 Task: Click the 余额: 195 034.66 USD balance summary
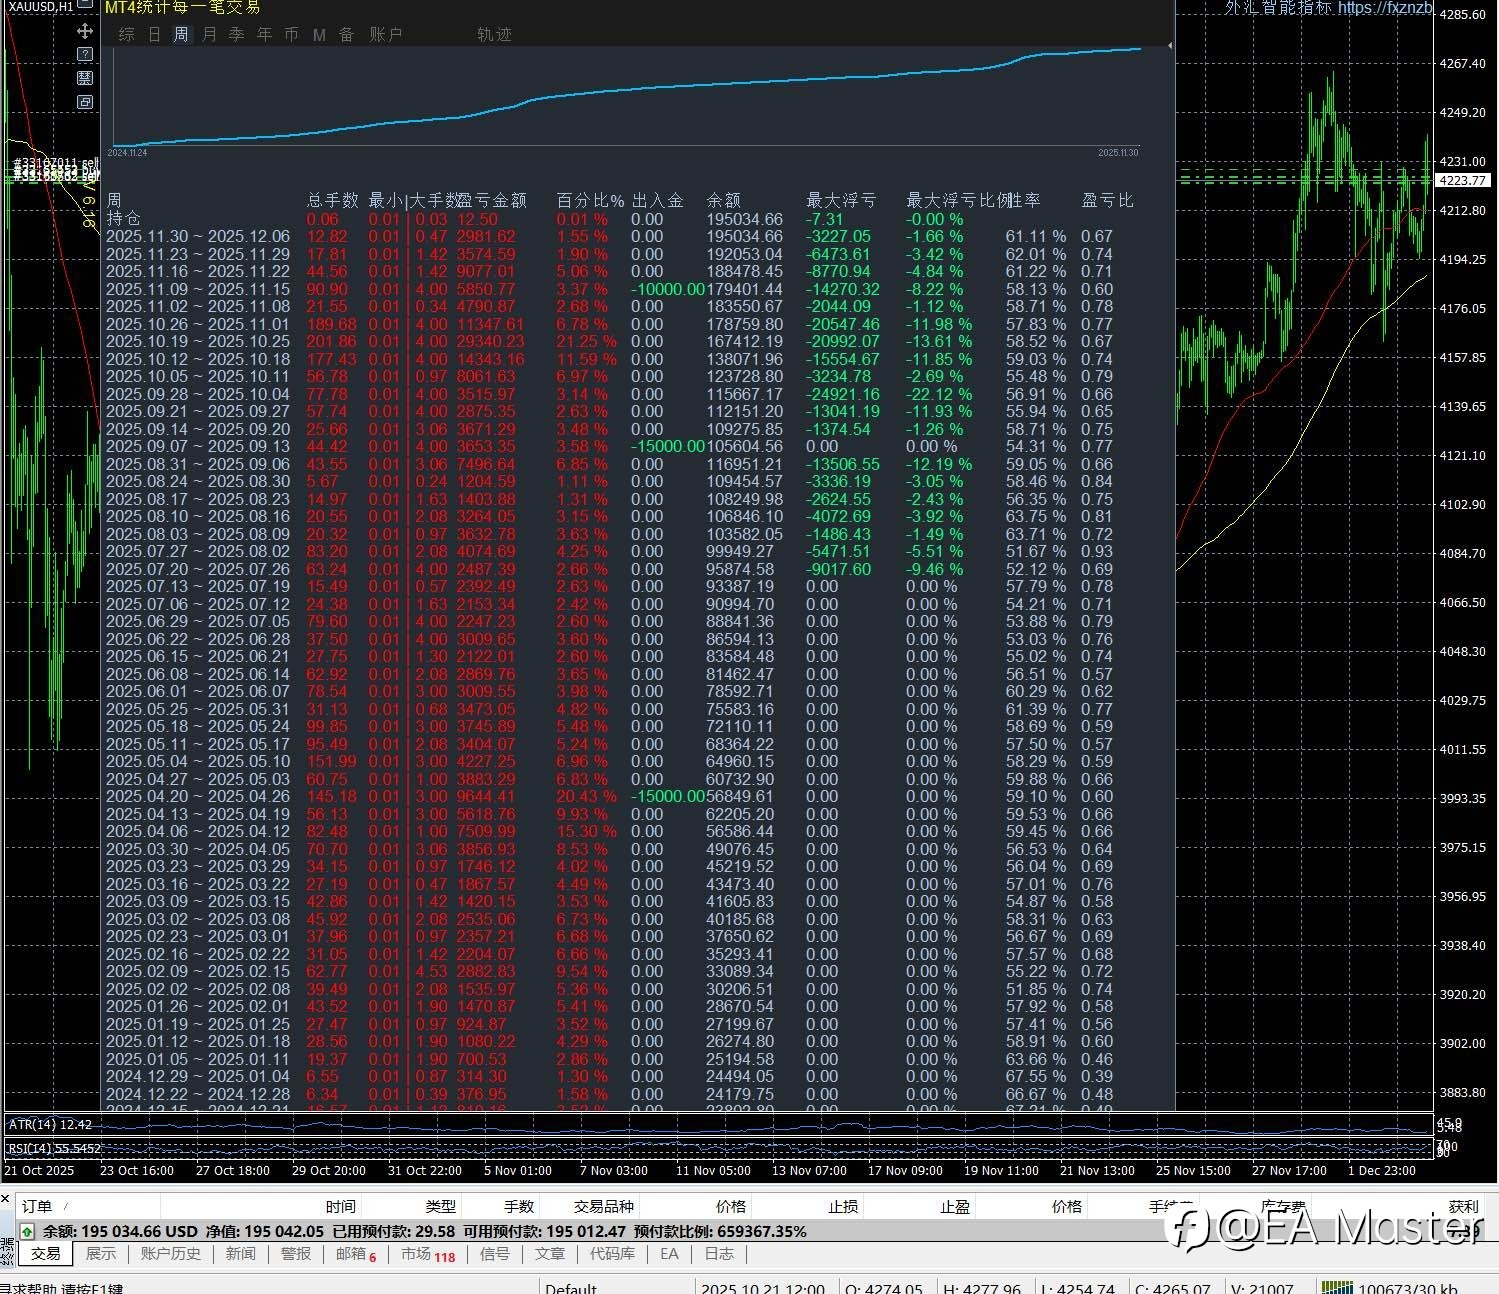point(120,1232)
